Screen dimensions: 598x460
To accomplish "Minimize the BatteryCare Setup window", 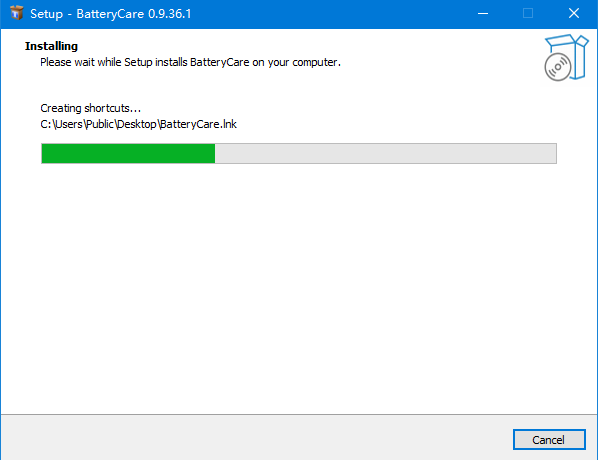I will (483, 14).
